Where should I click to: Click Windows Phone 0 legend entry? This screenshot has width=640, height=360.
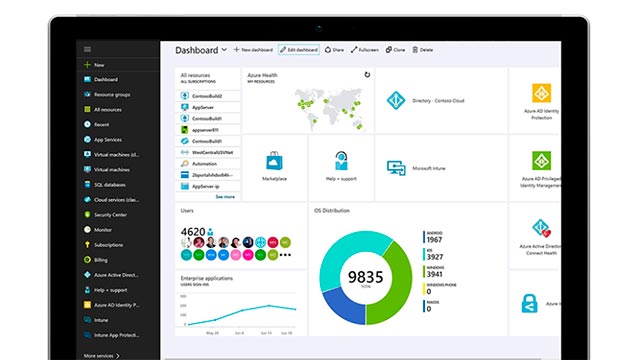tap(440, 289)
